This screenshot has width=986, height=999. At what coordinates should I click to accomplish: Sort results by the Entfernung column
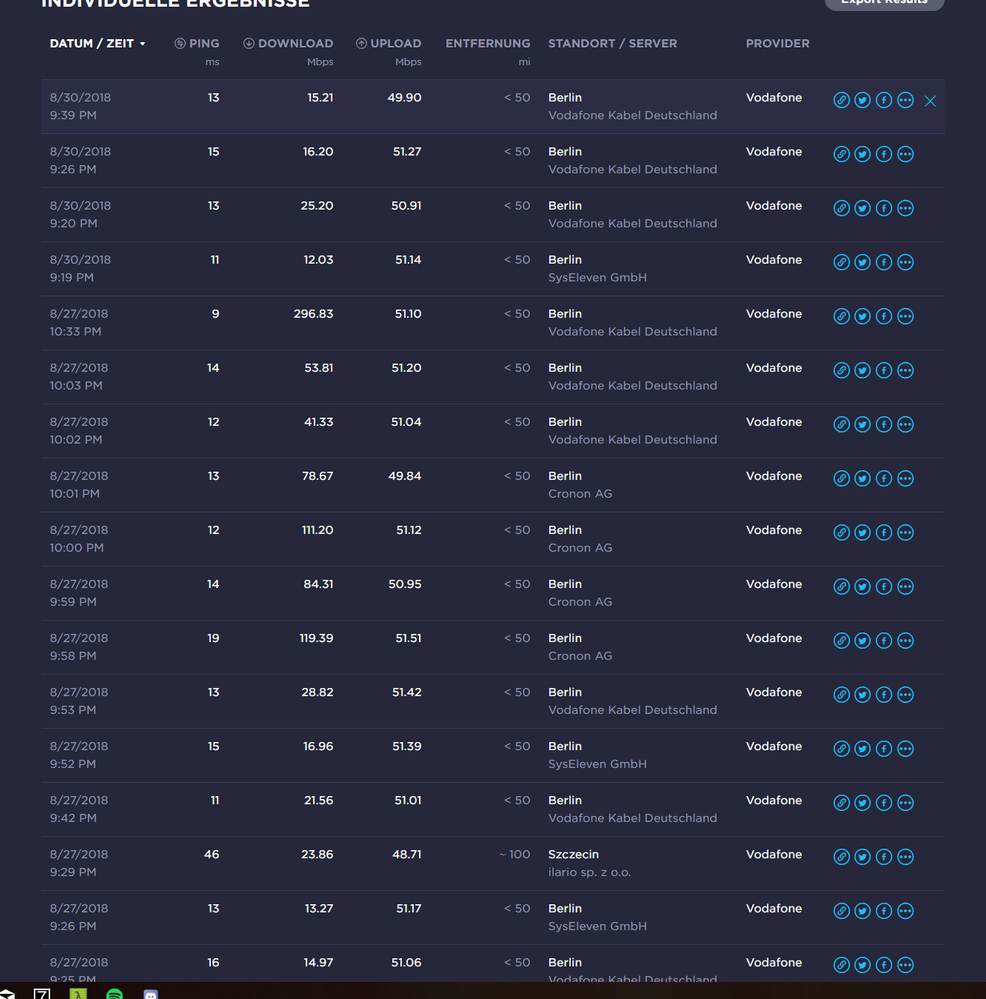click(488, 43)
